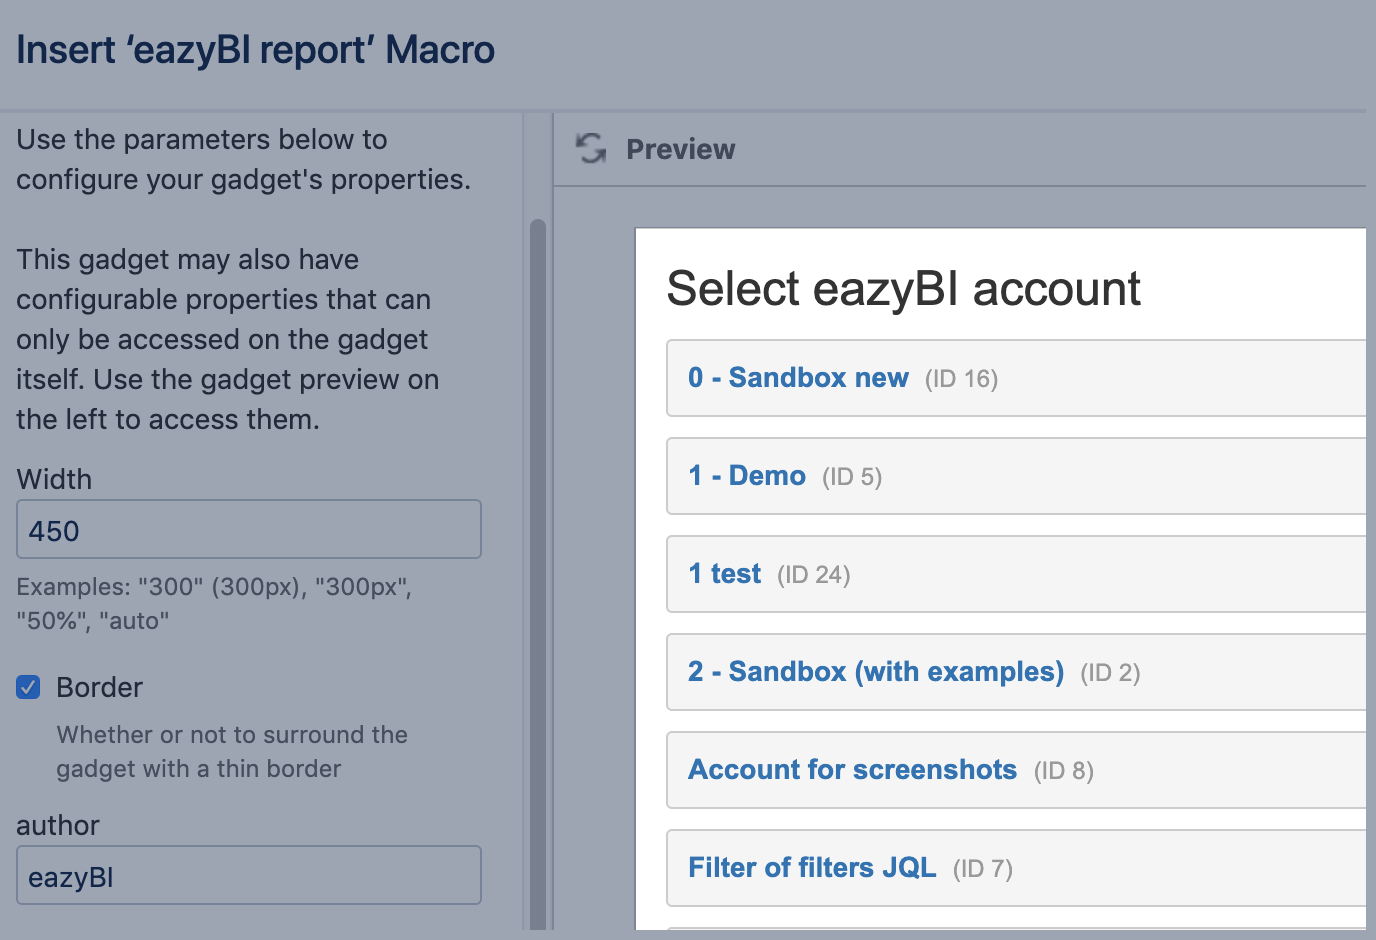Click the 'Select eazyBI account' heading

click(903, 289)
